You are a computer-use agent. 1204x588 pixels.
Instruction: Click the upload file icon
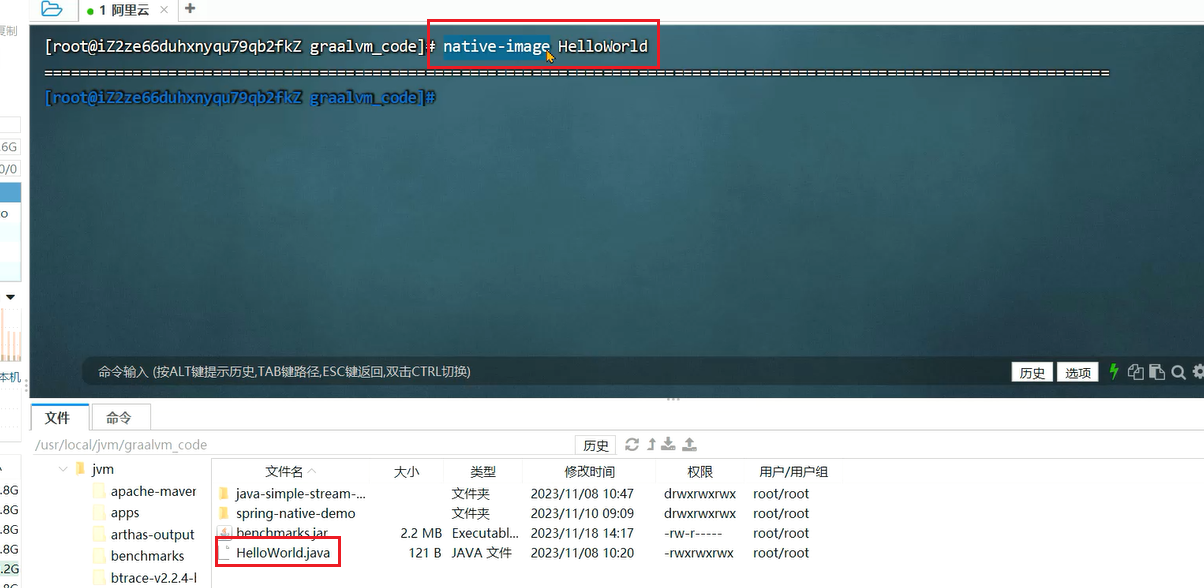coord(689,445)
